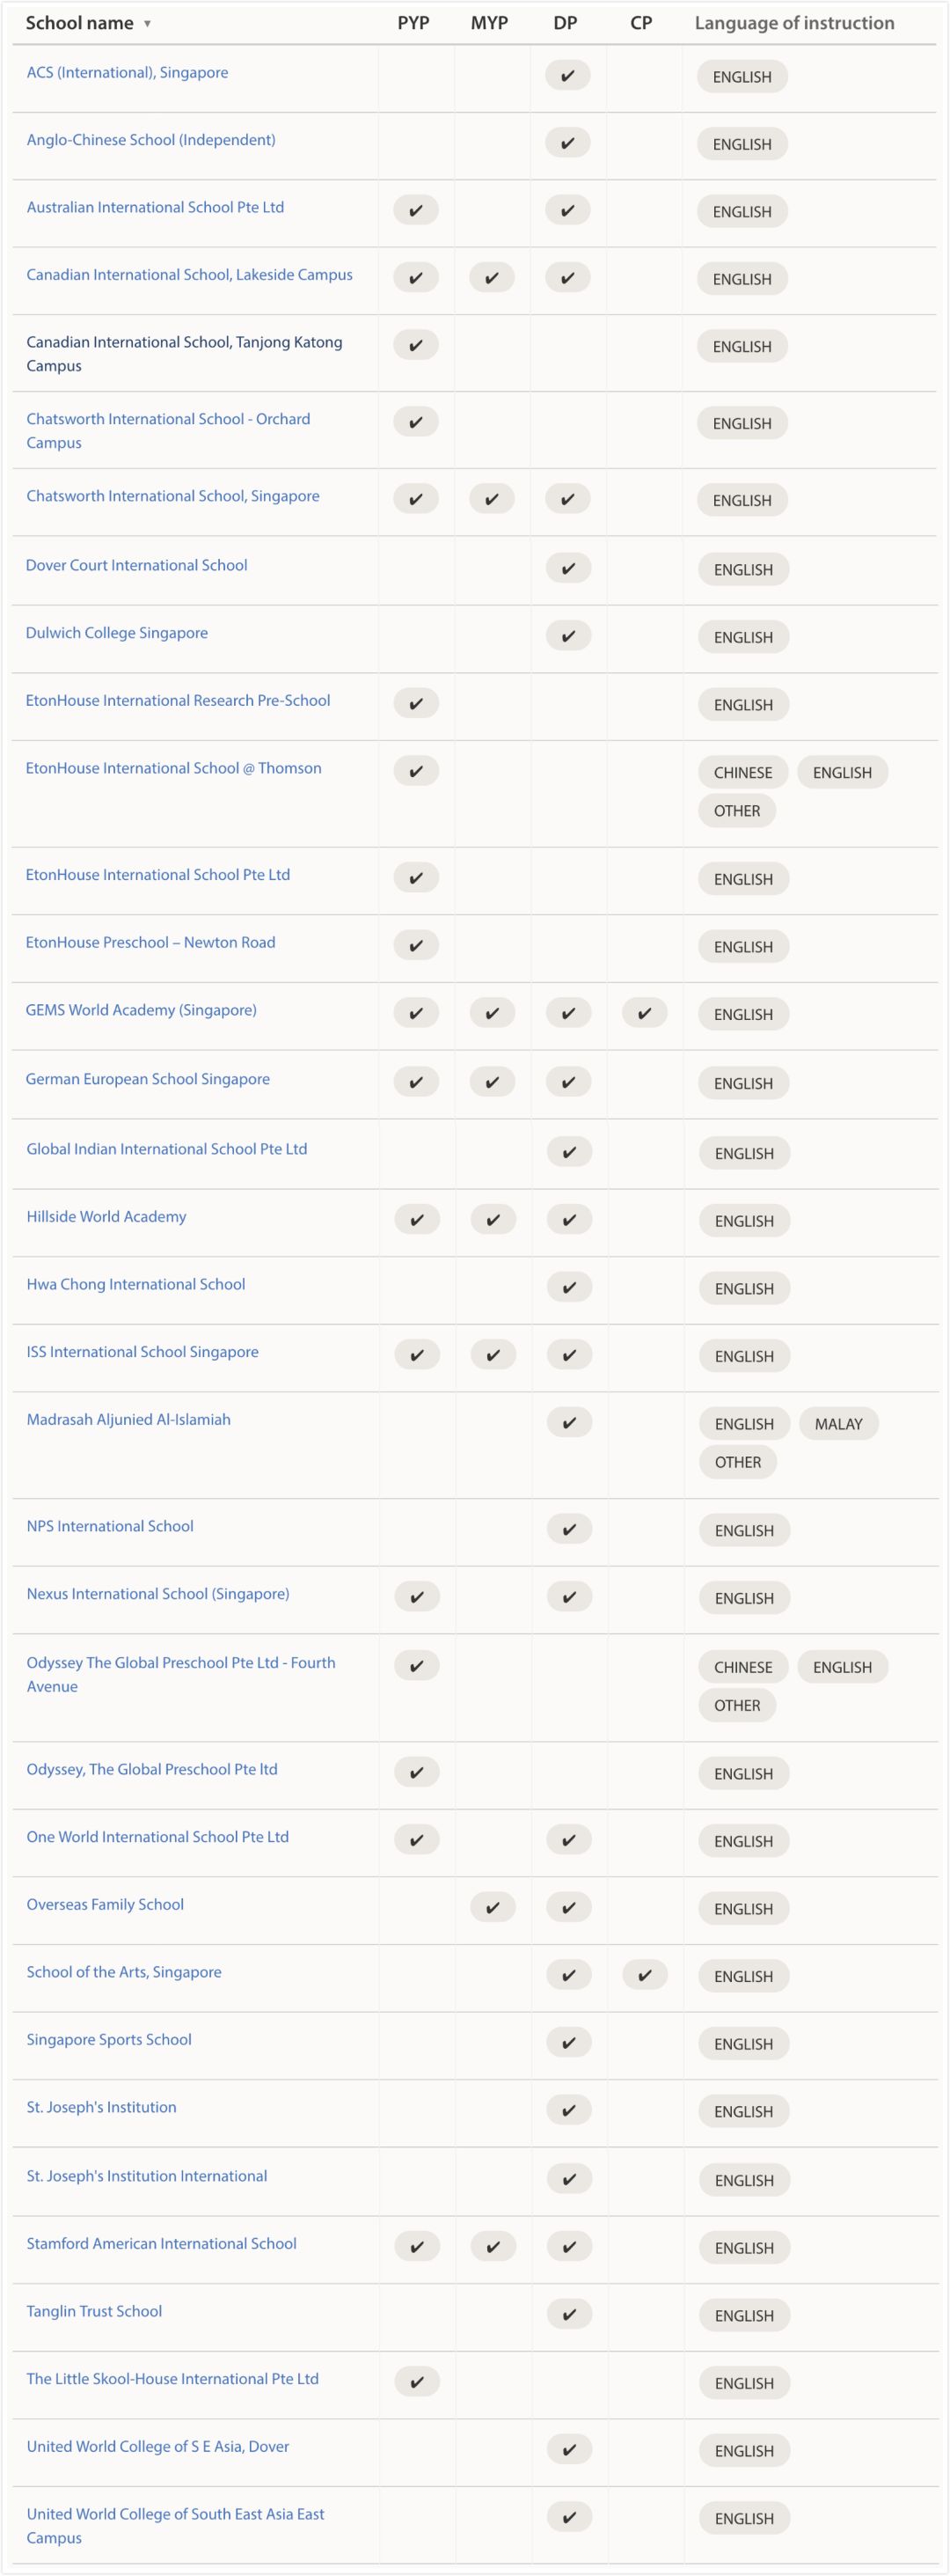Click the DP checkmark for Anglo-Chinese School (Independent)

click(568, 143)
